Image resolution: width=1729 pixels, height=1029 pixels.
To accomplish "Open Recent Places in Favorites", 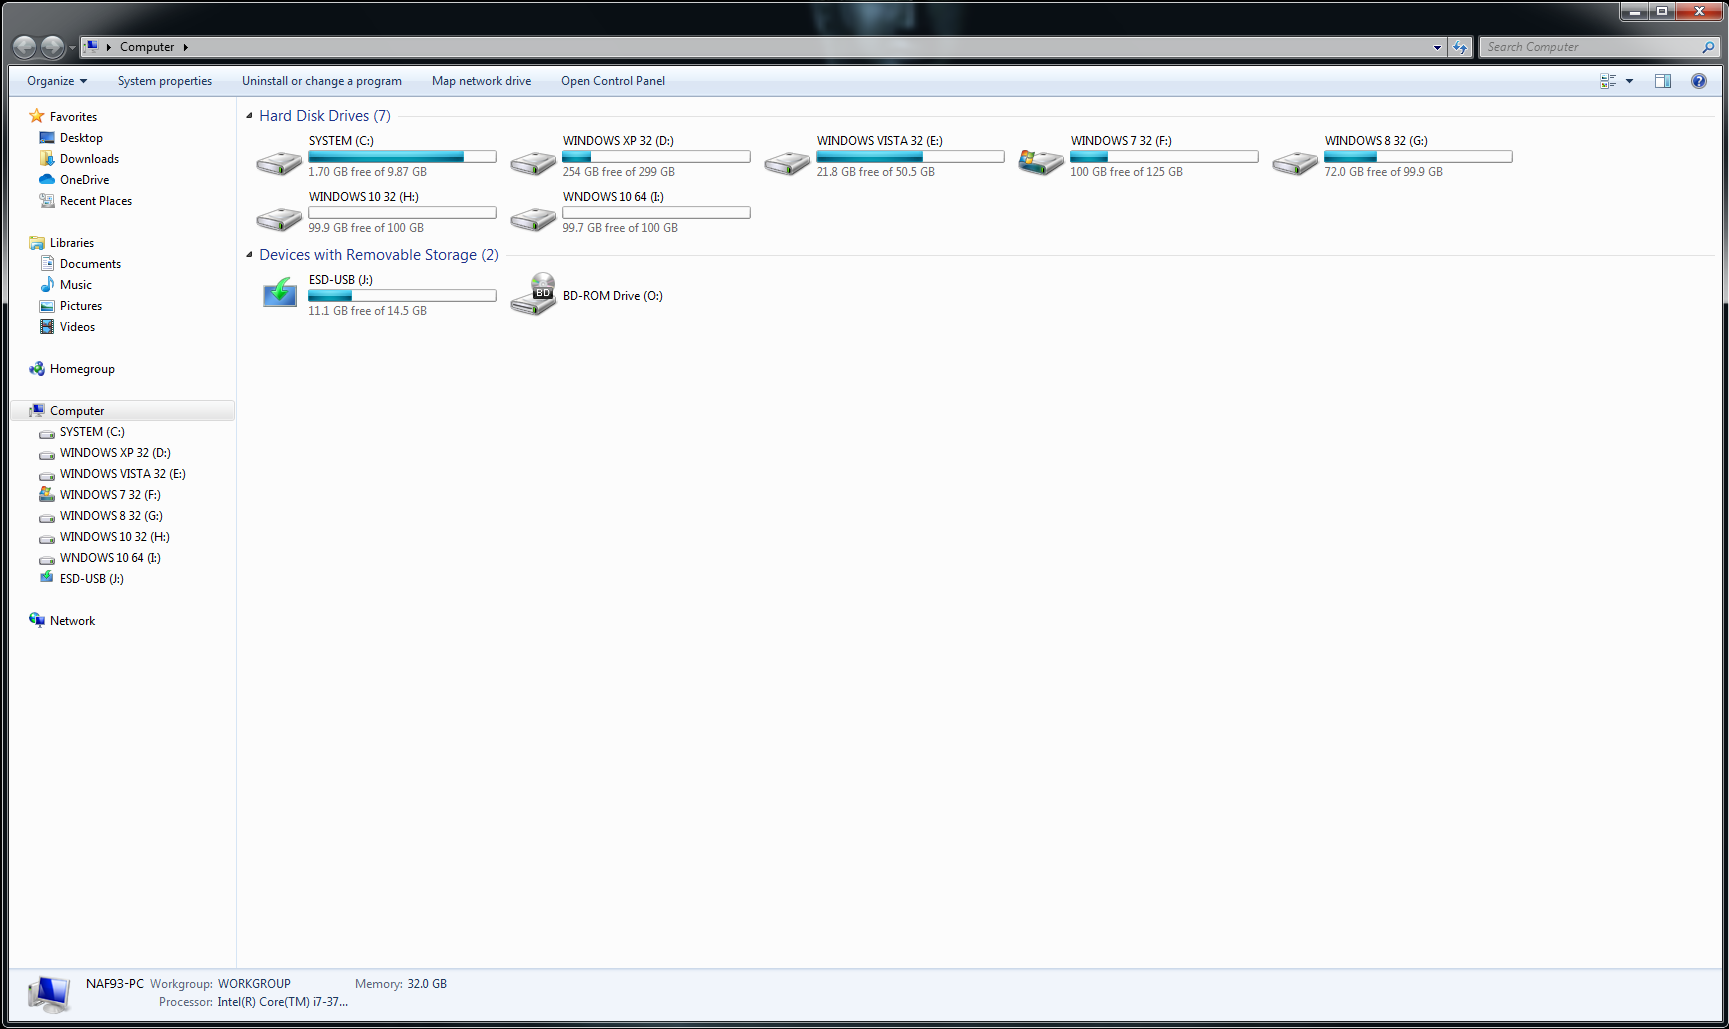I will (95, 201).
